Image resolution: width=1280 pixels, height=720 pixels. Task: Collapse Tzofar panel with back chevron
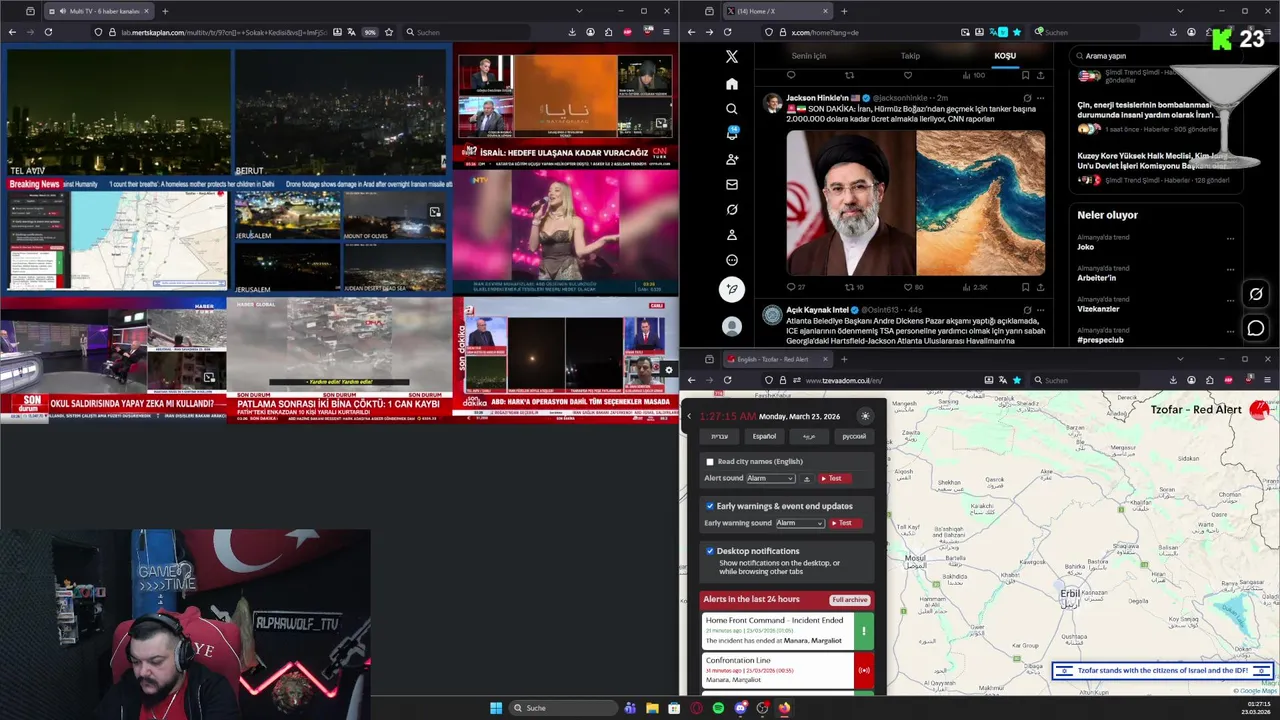click(689, 416)
